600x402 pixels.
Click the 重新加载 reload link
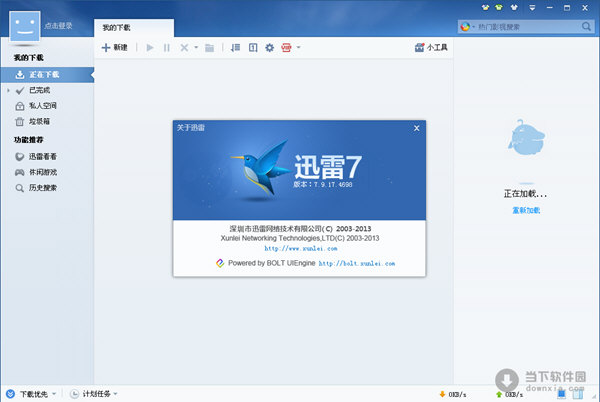(x=526, y=210)
